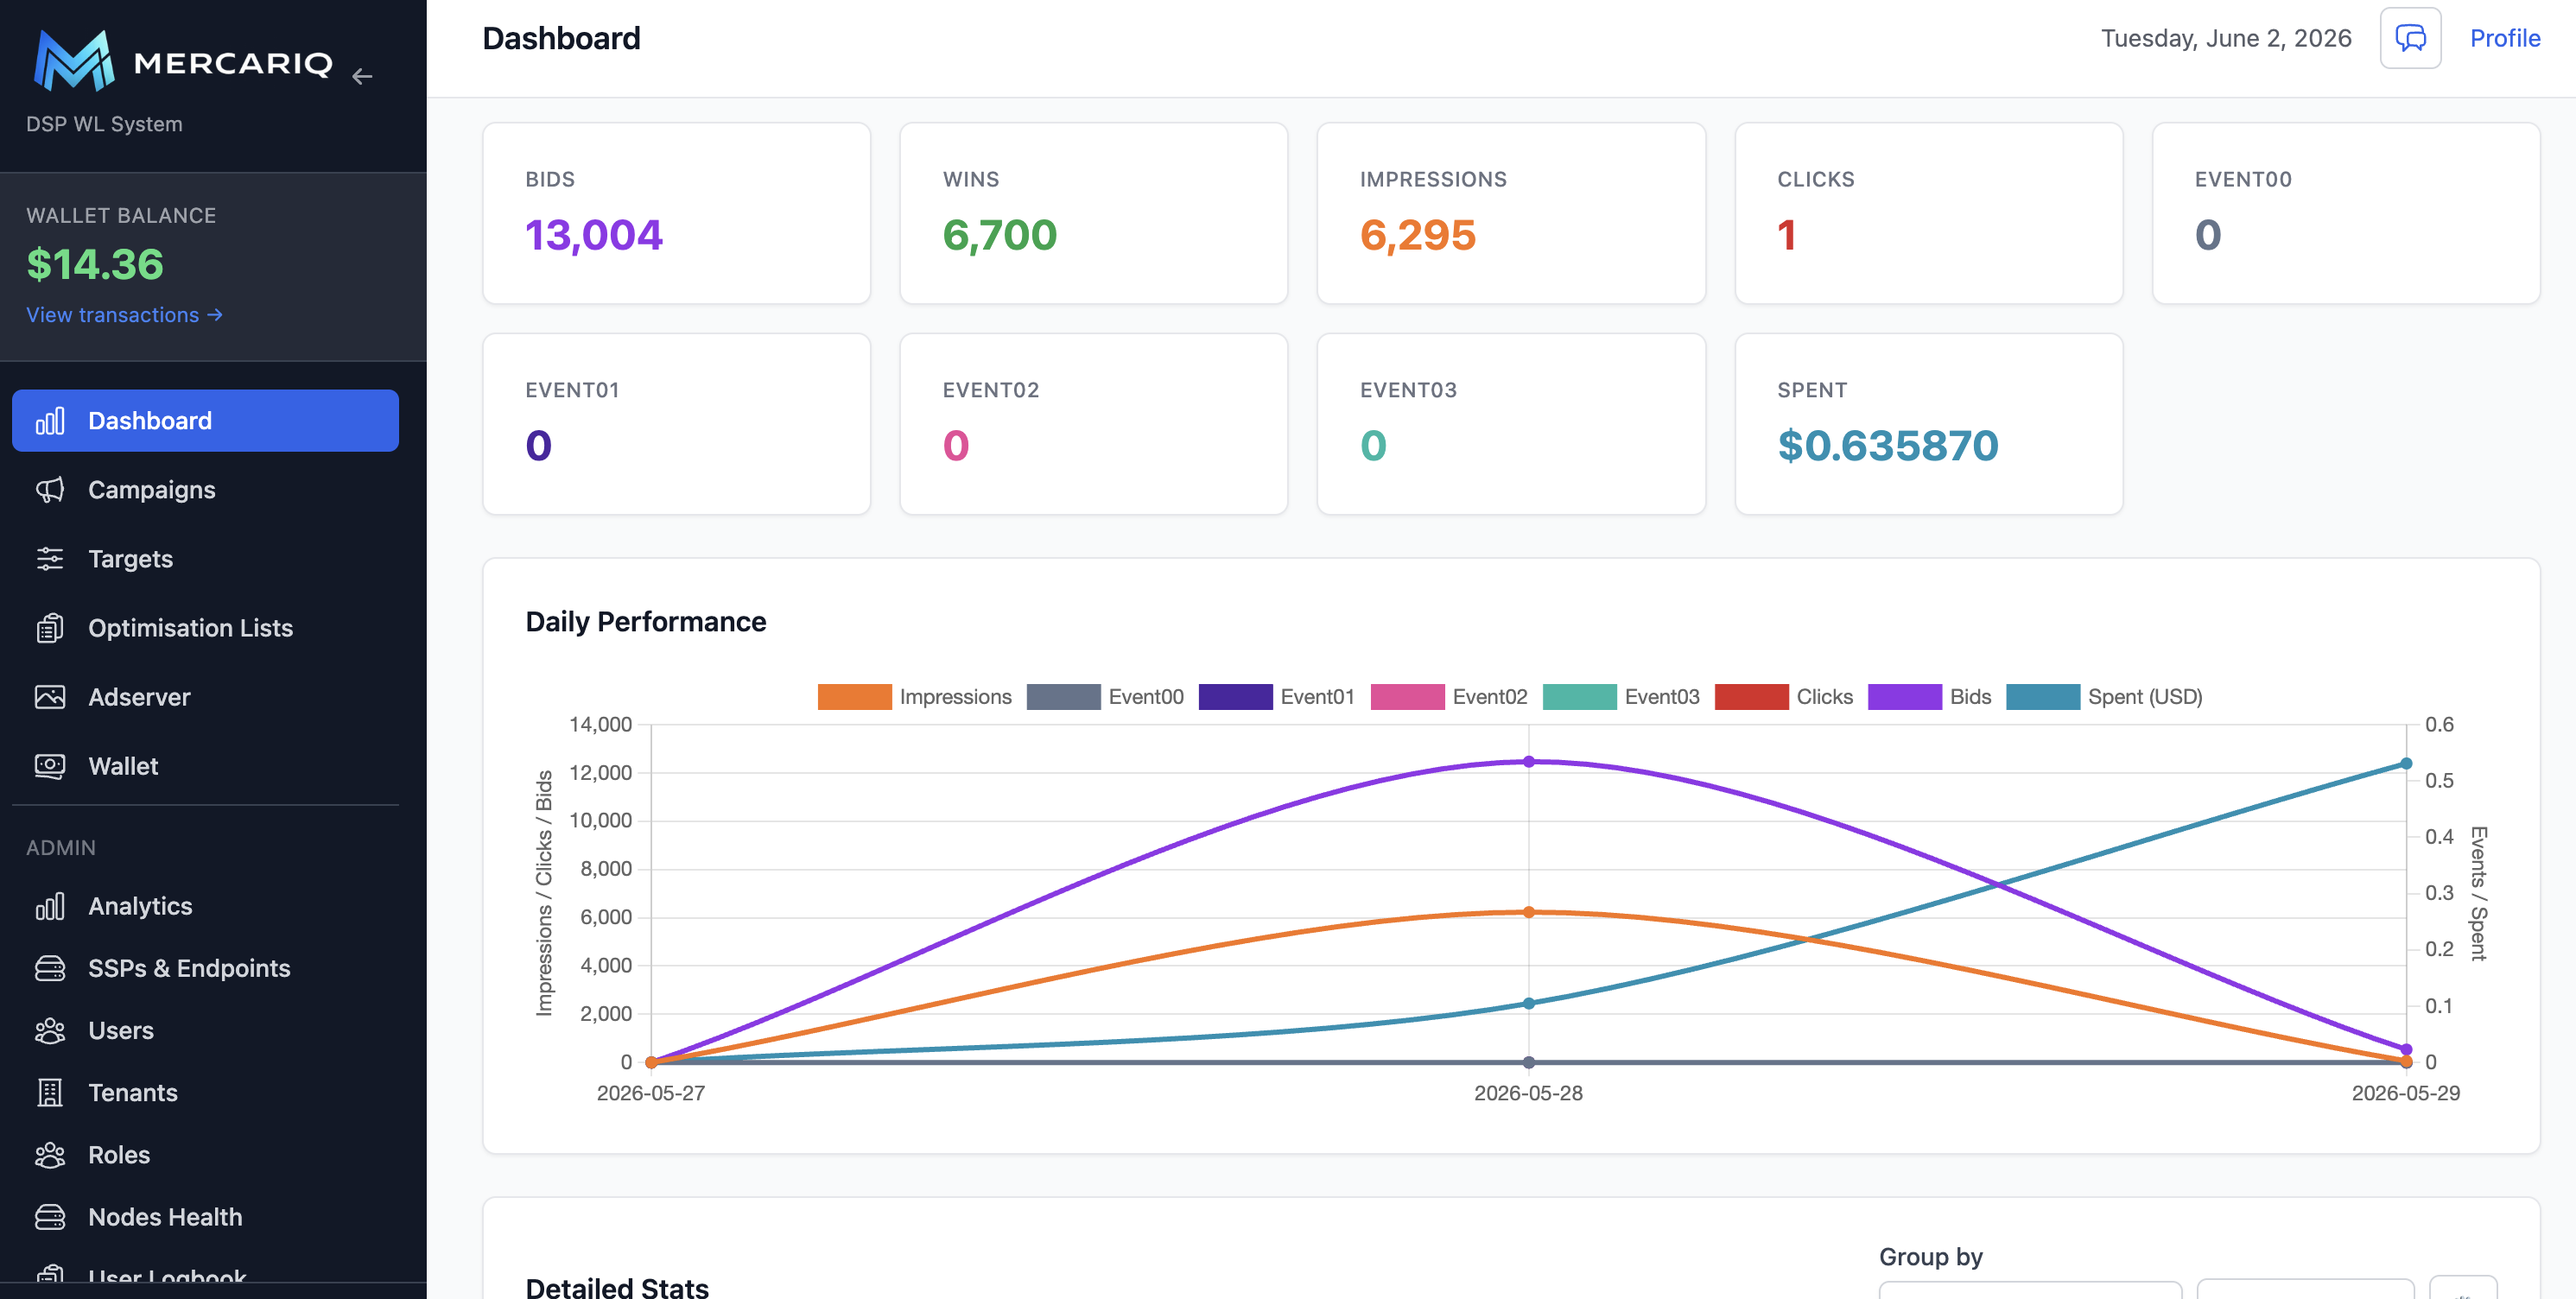Open Optimisation Lists in the sidebar
This screenshot has width=2576, height=1299.
[205, 628]
